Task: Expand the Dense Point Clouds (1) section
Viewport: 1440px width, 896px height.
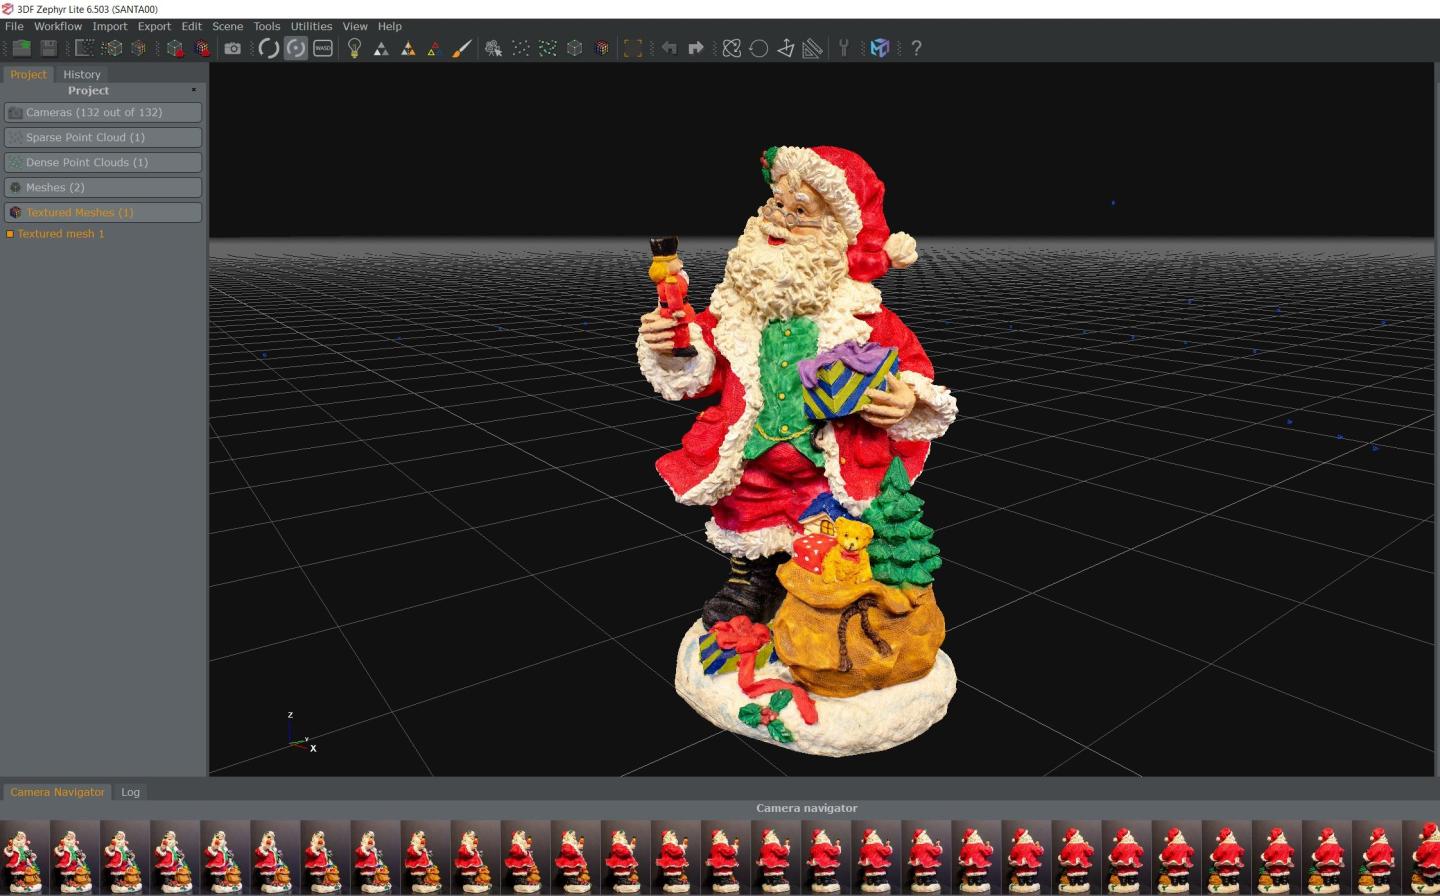Action: click(103, 163)
